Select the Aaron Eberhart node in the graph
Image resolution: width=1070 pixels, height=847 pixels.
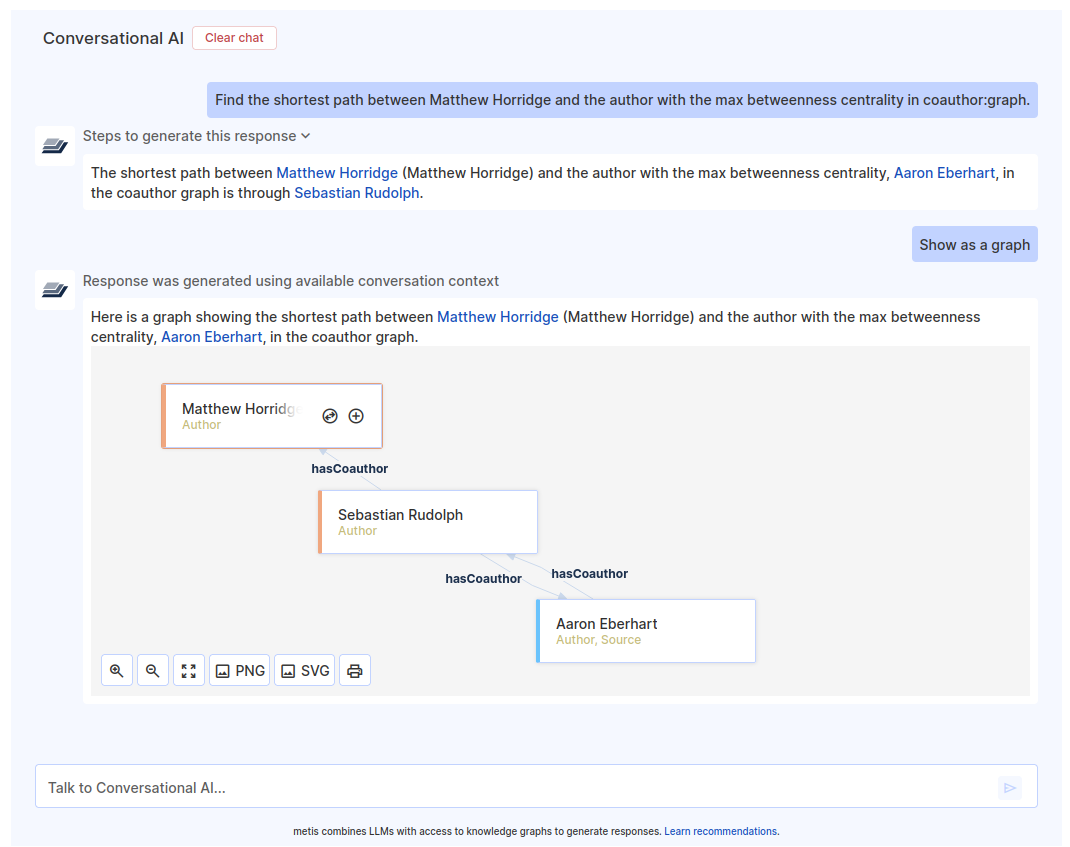click(x=646, y=630)
